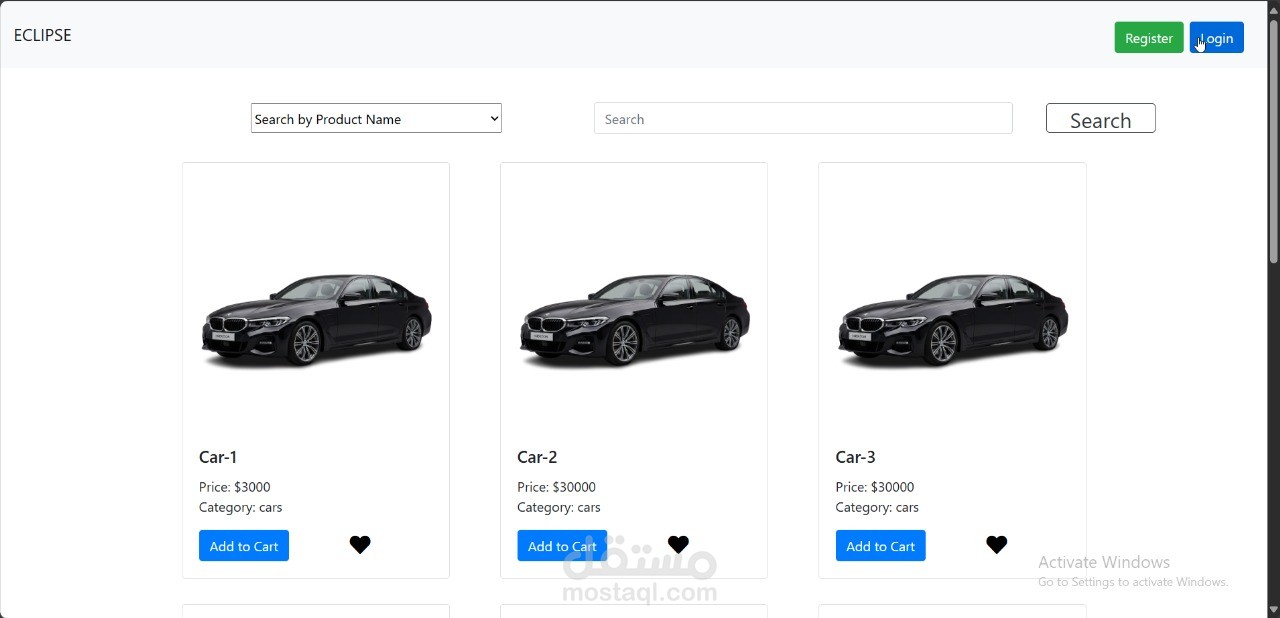
Task: Add Car-1 to the cart
Action: pos(244,546)
